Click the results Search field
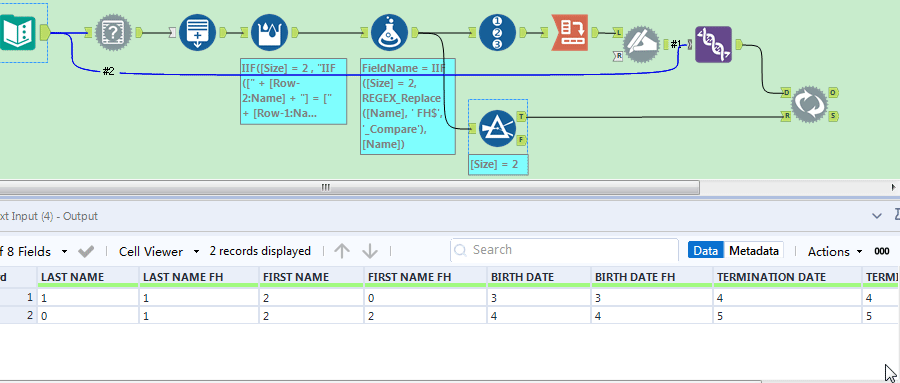This screenshot has height=383, width=900. pyautogui.click(x=564, y=250)
